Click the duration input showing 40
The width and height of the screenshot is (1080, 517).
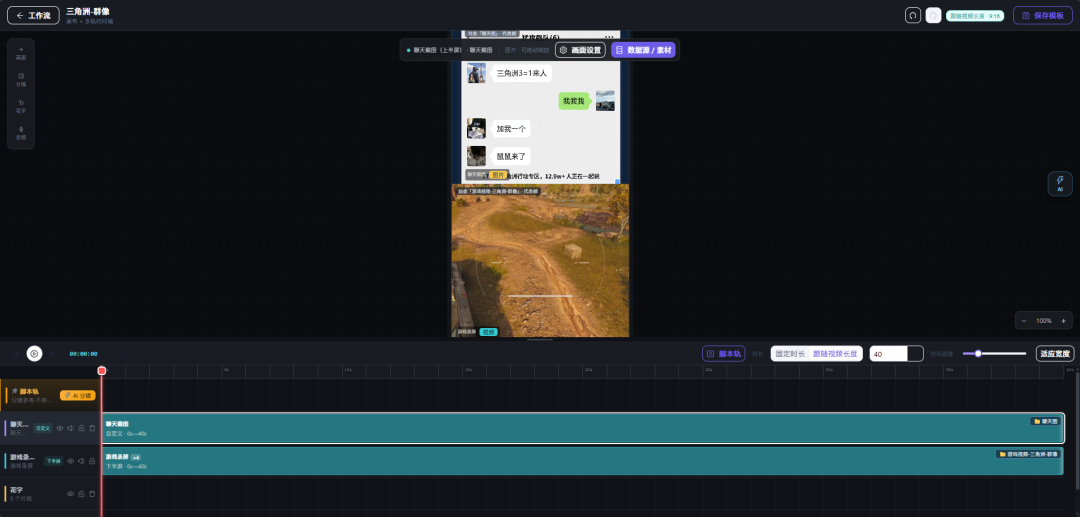point(889,354)
